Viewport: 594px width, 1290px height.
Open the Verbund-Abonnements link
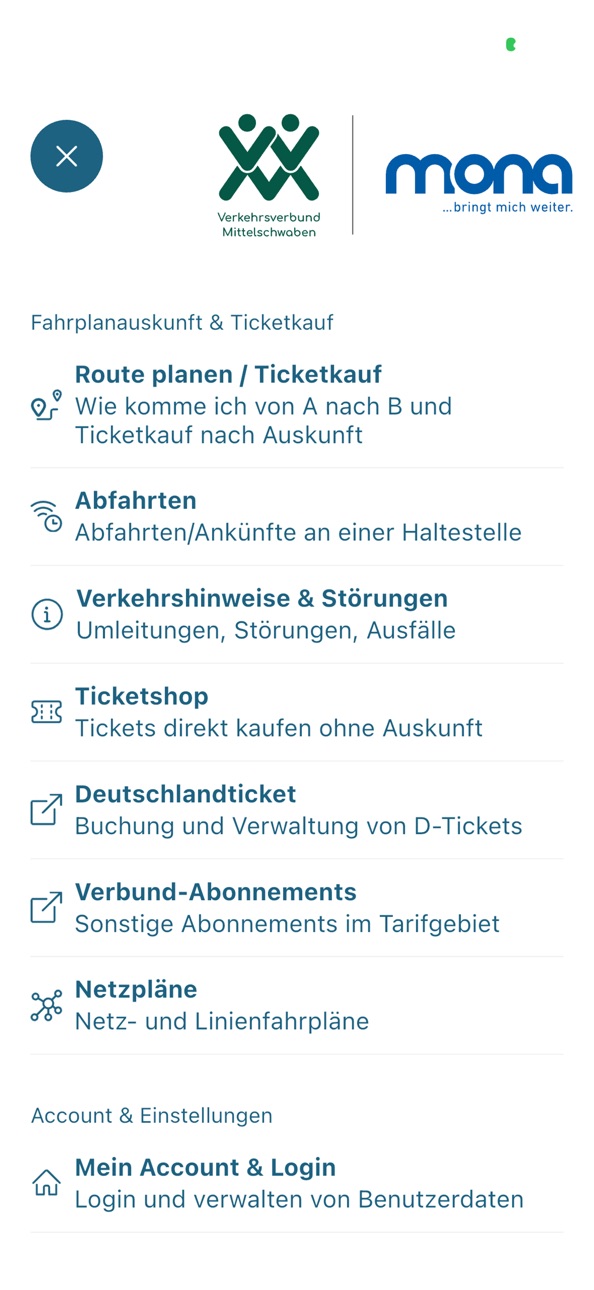pos(297,908)
